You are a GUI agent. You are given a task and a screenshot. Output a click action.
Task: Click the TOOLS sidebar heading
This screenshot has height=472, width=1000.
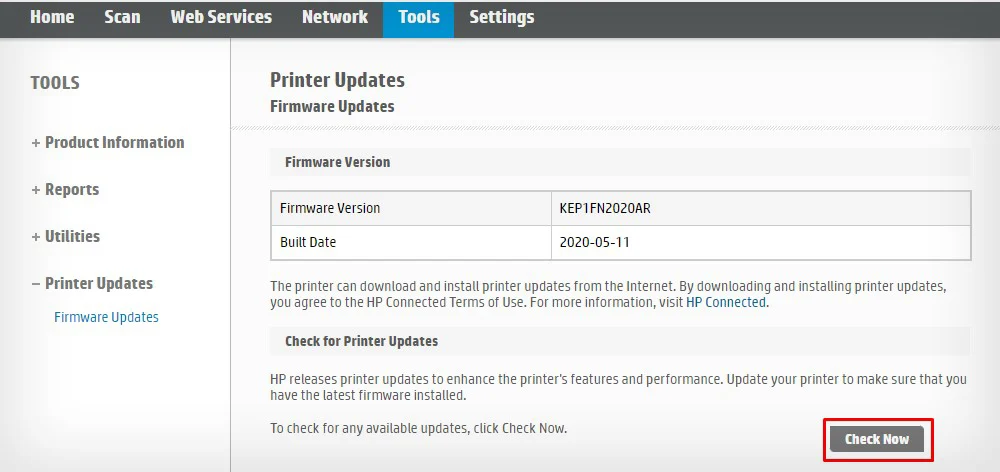55,83
